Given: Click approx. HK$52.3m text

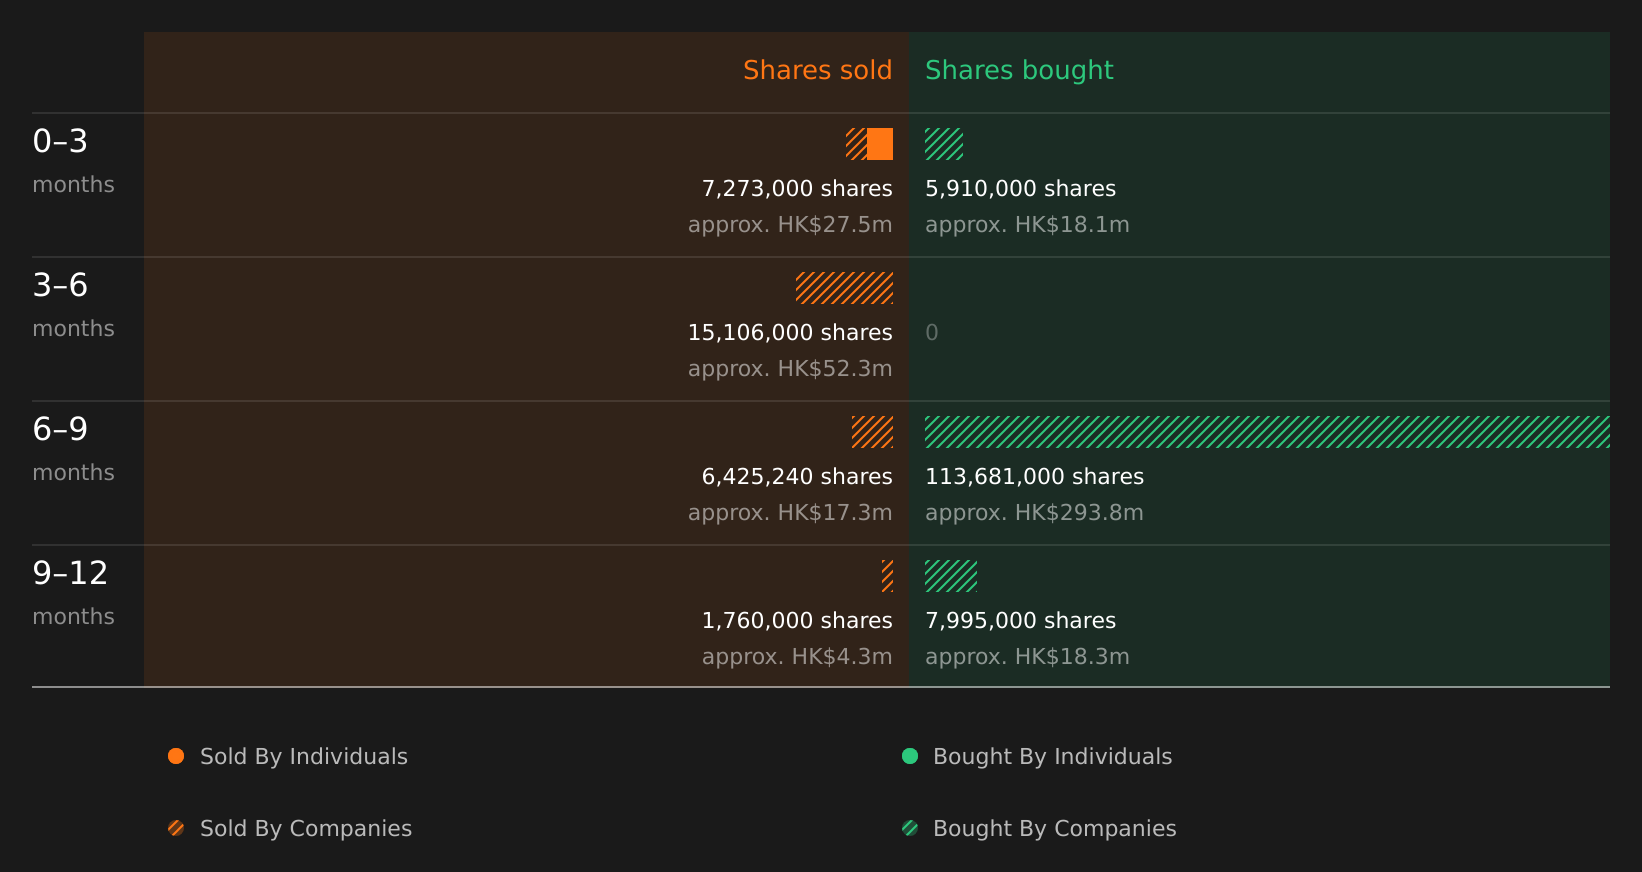Looking at the screenshot, I should click(x=790, y=369).
